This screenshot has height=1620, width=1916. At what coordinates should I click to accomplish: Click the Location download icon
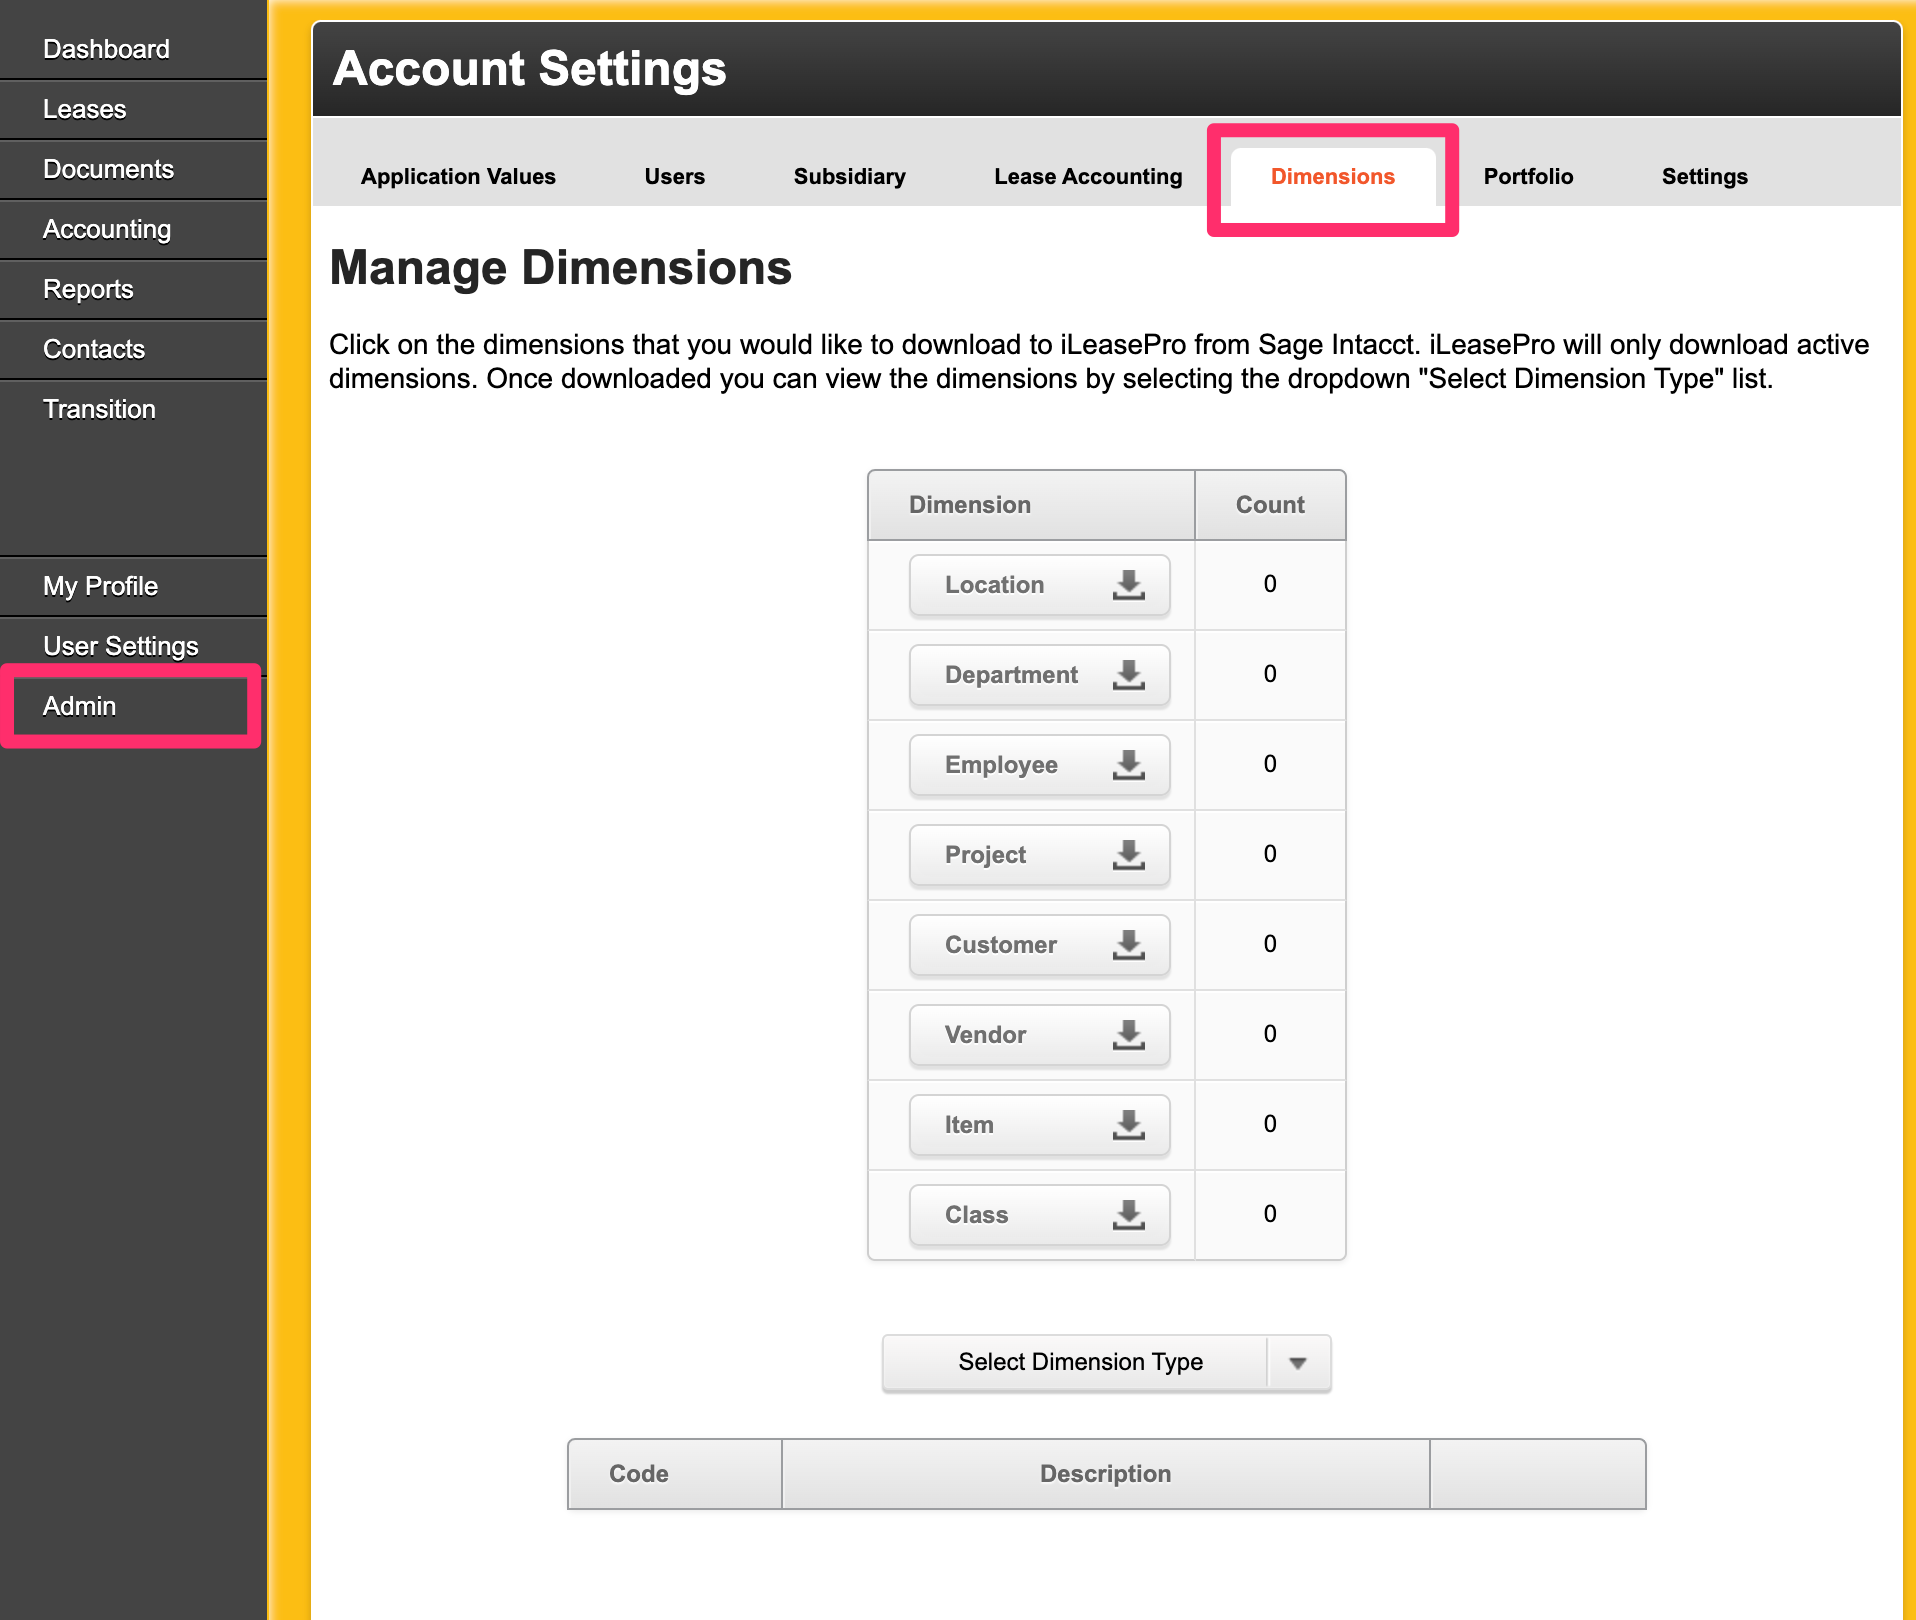click(x=1128, y=585)
